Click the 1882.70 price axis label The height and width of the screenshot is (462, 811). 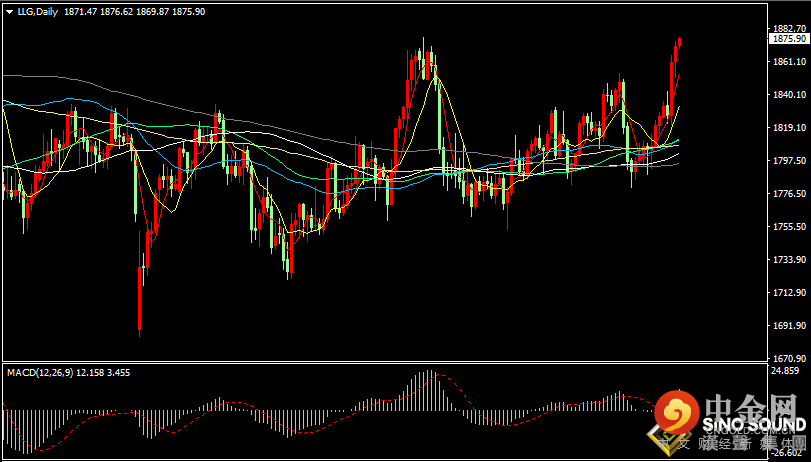click(788, 29)
